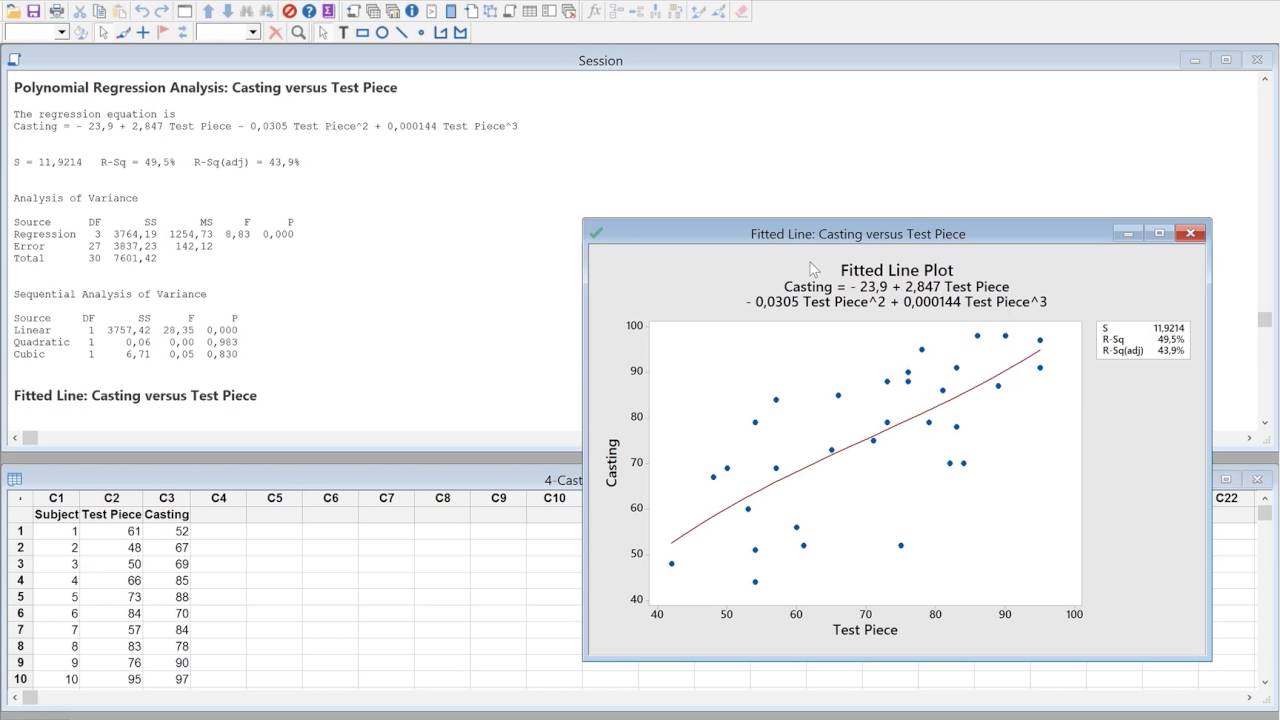The height and width of the screenshot is (720, 1280).
Task: Click the Fitted Line Plot title text
Action: click(x=896, y=270)
